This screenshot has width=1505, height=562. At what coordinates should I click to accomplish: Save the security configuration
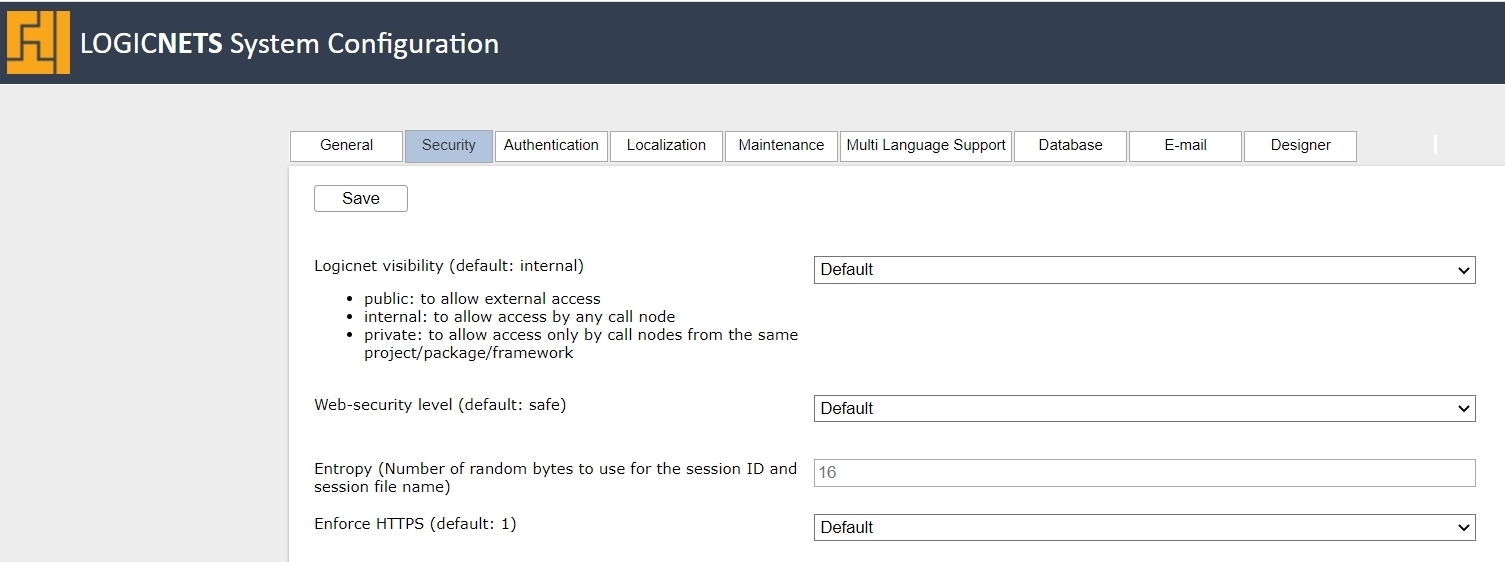coord(361,198)
